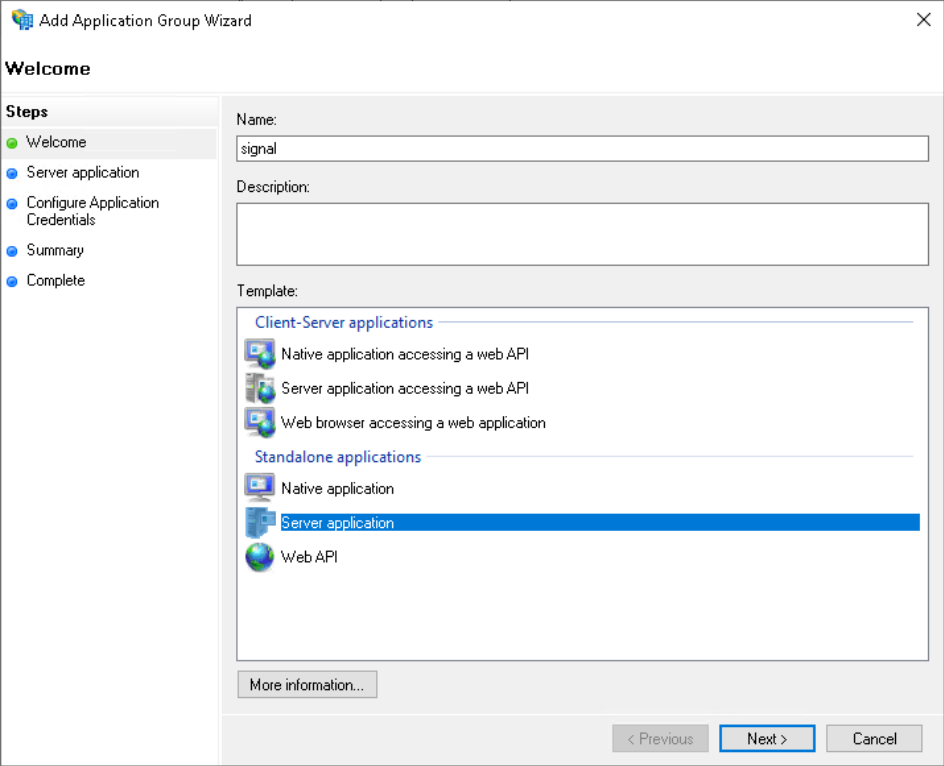Select the Welcome step in sidebar
Screen dimensions: 944x766
[x=56, y=142]
